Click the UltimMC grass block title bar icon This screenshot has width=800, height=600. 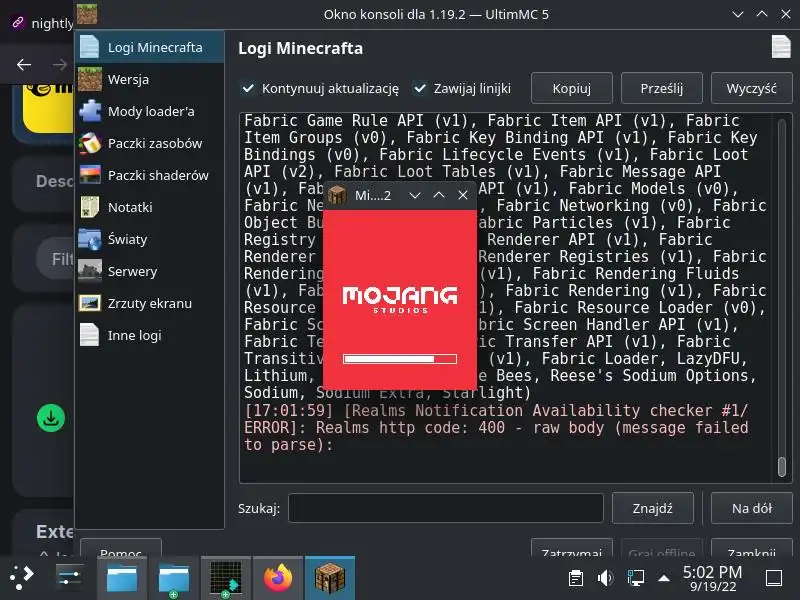(x=87, y=13)
